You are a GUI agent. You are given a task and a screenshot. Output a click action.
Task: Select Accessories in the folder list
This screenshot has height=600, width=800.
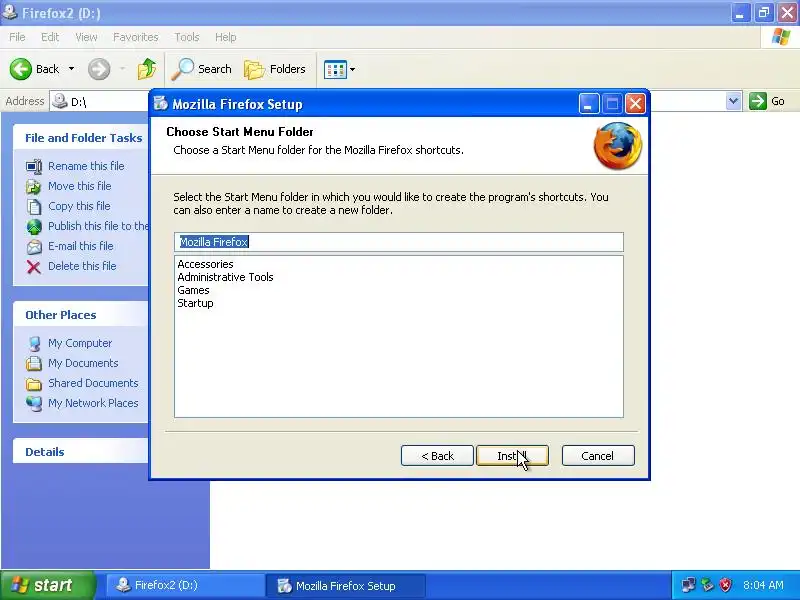click(205, 264)
